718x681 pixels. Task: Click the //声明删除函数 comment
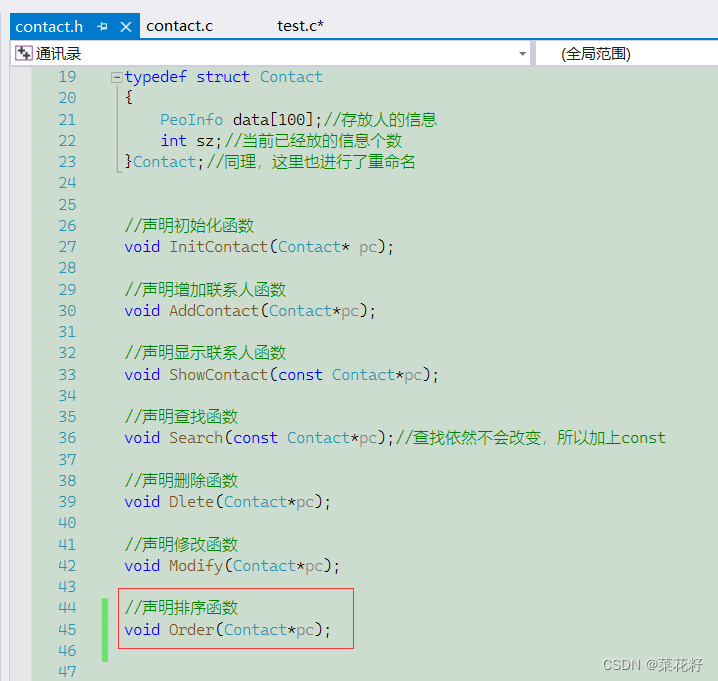coord(181,480)
